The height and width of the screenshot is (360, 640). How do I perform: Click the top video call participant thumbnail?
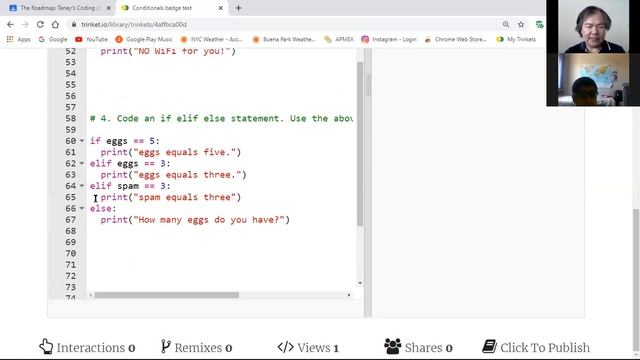[593, 27]
